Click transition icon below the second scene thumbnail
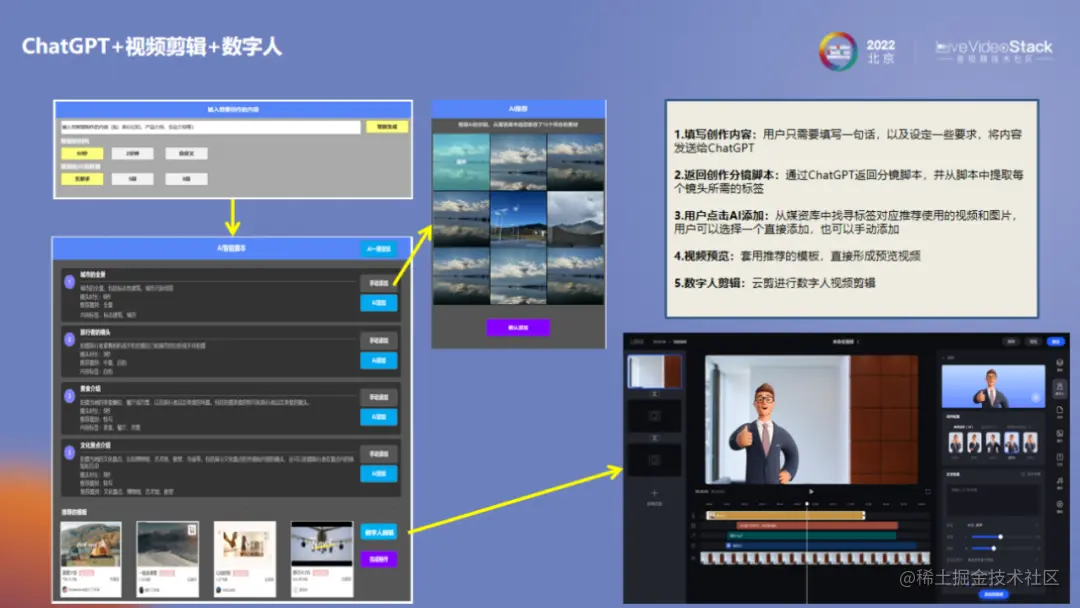Image resolution: width=1080 pixels, height=608 pixels. 654,438
